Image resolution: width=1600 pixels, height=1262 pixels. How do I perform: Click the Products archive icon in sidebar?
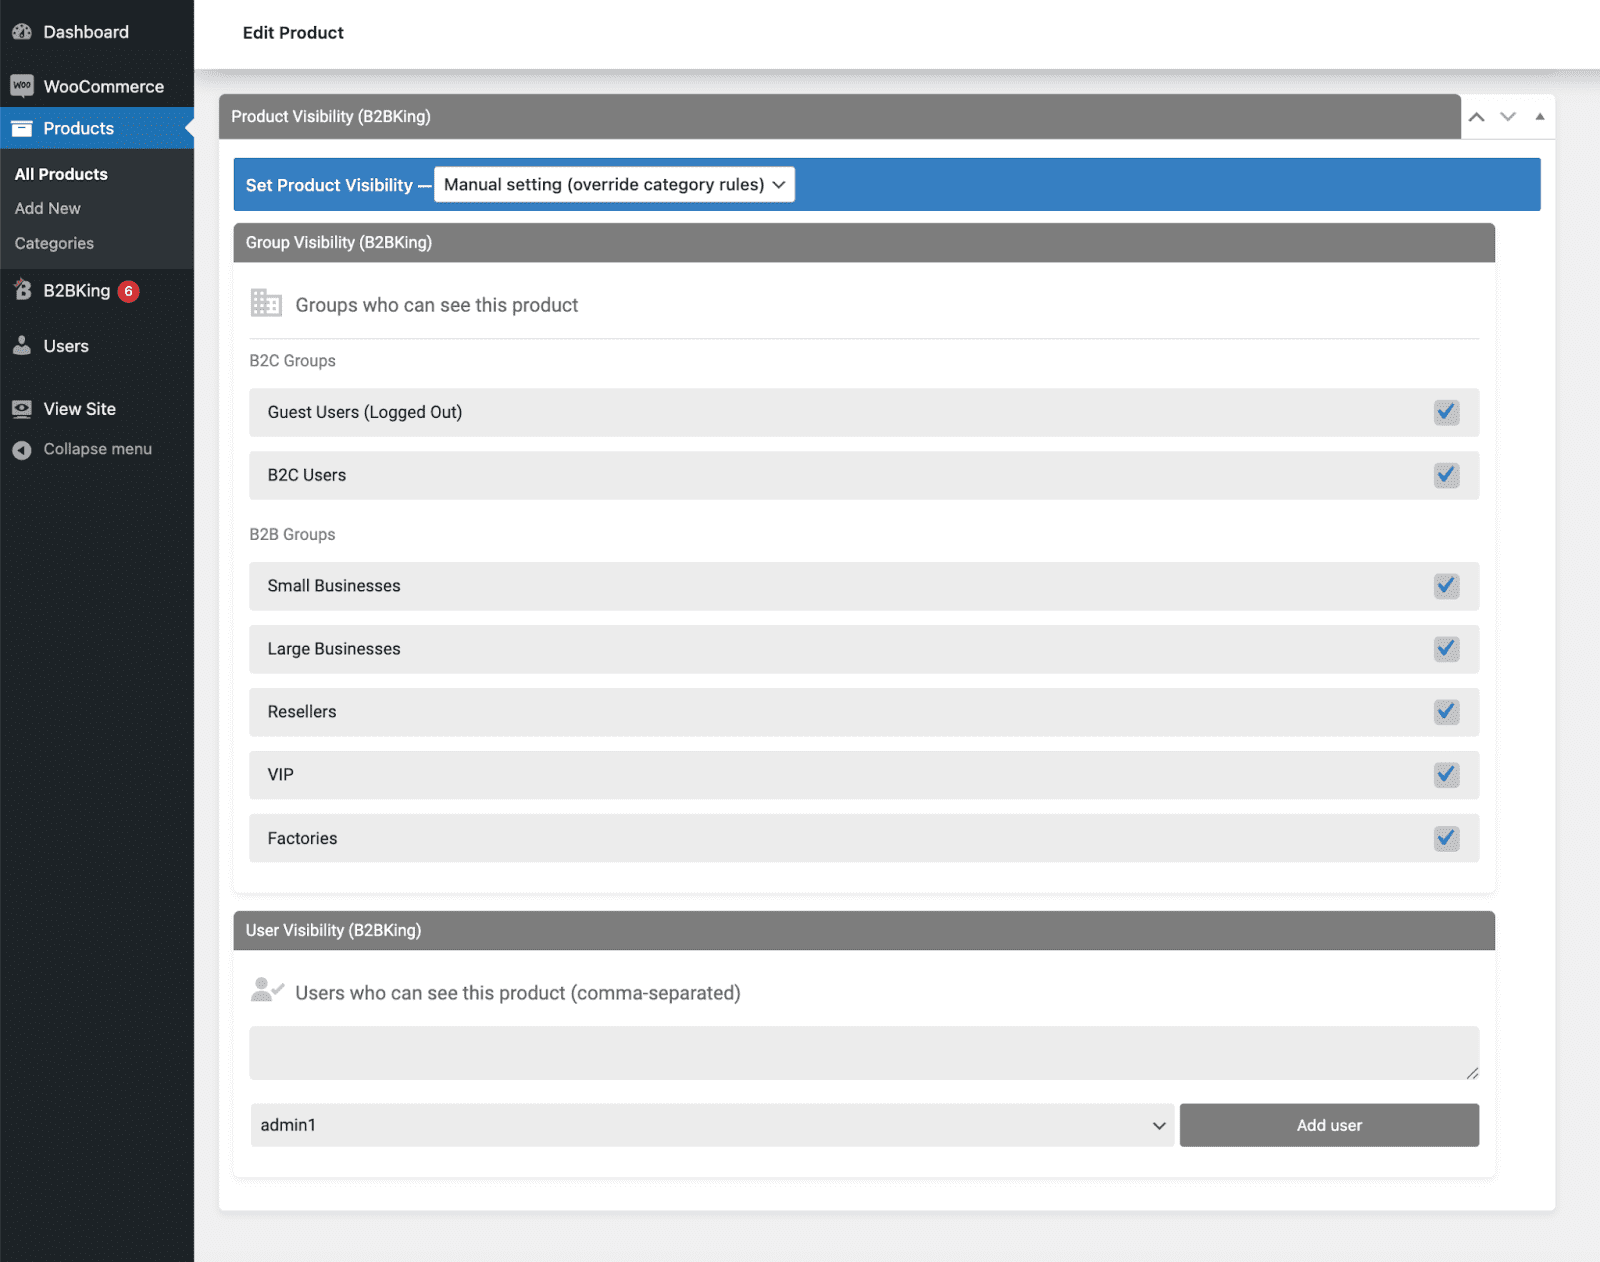pos(22,128)
